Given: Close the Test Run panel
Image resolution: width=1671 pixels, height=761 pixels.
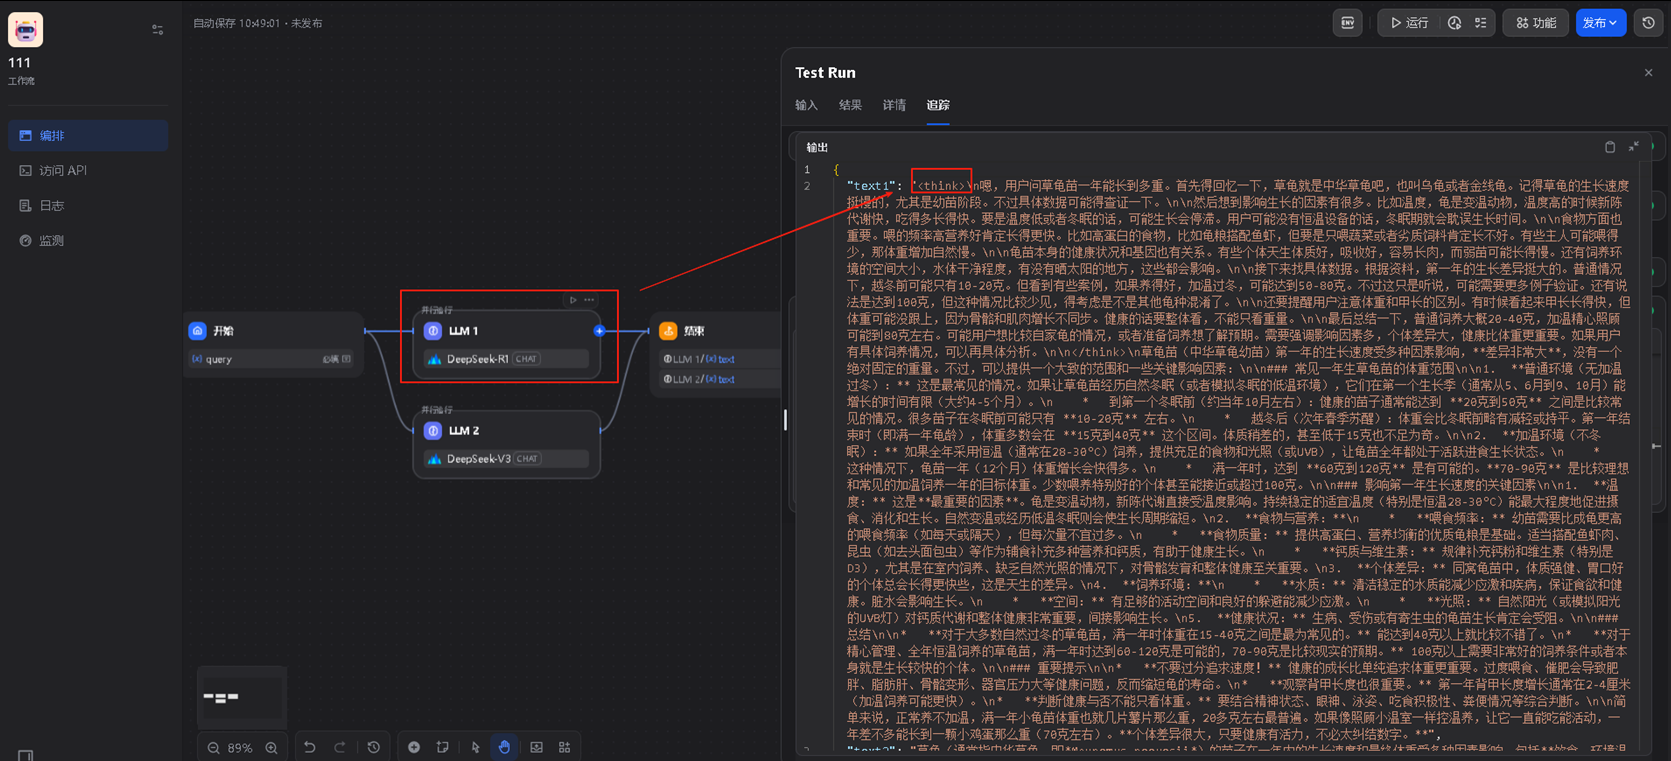Looking at the screenshot, I should point(1649,73).
